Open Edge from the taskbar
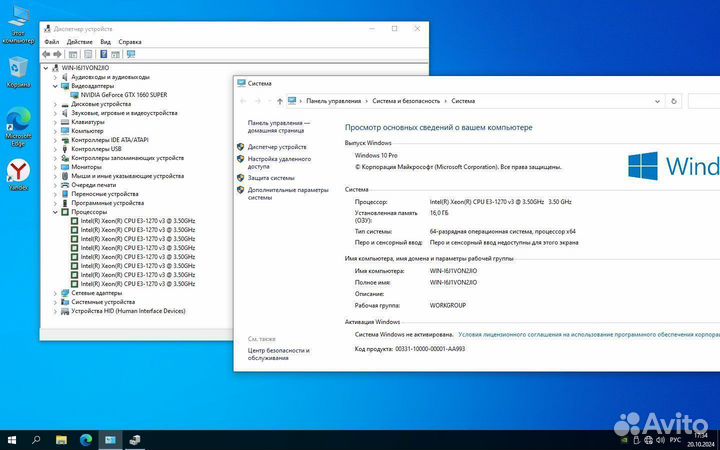 [x=86, y=440]
